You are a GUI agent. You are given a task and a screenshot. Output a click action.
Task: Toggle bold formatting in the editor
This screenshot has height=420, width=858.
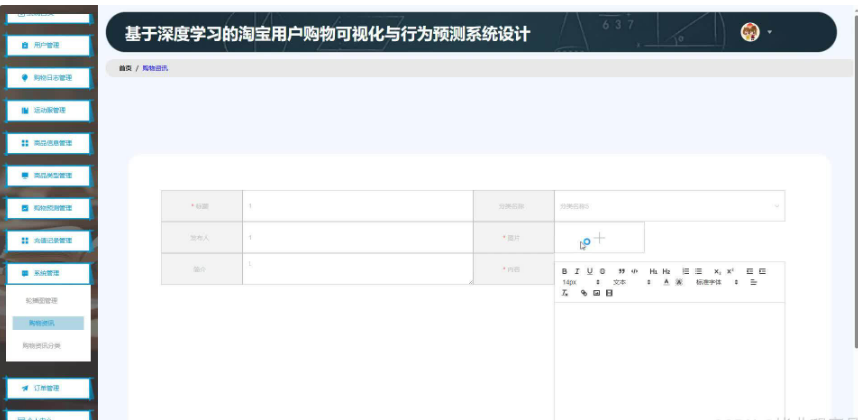[x=565, y=271]
